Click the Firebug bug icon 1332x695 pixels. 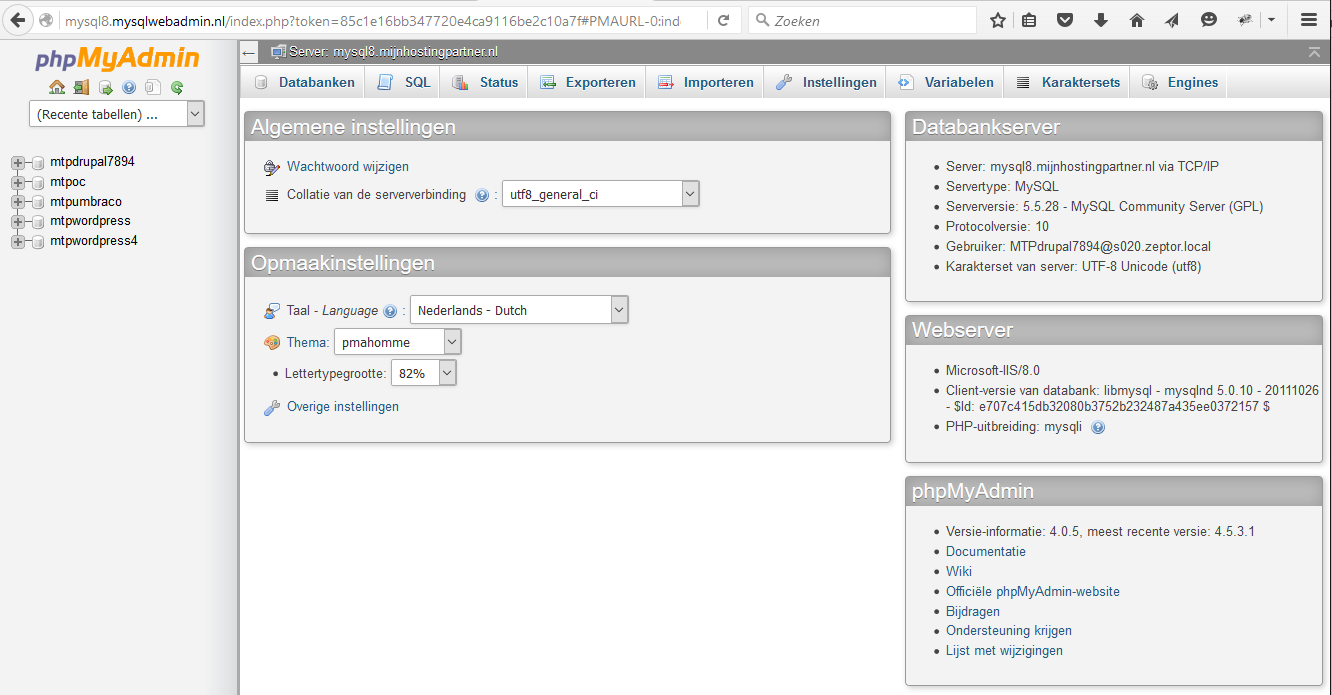point(1245,20)
